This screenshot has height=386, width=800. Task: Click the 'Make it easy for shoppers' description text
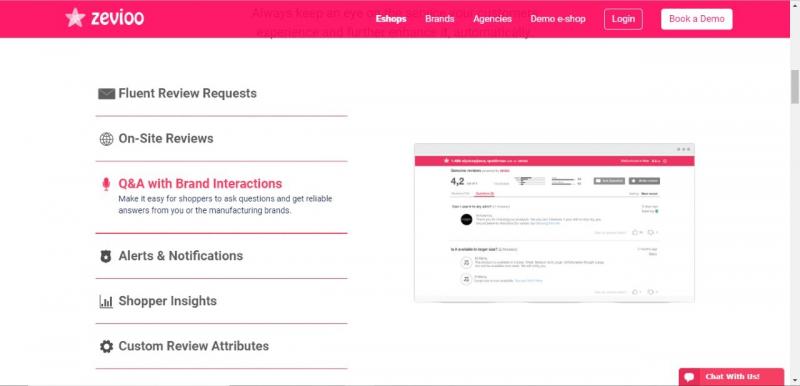pyautogui.click(x=225, y=204)
